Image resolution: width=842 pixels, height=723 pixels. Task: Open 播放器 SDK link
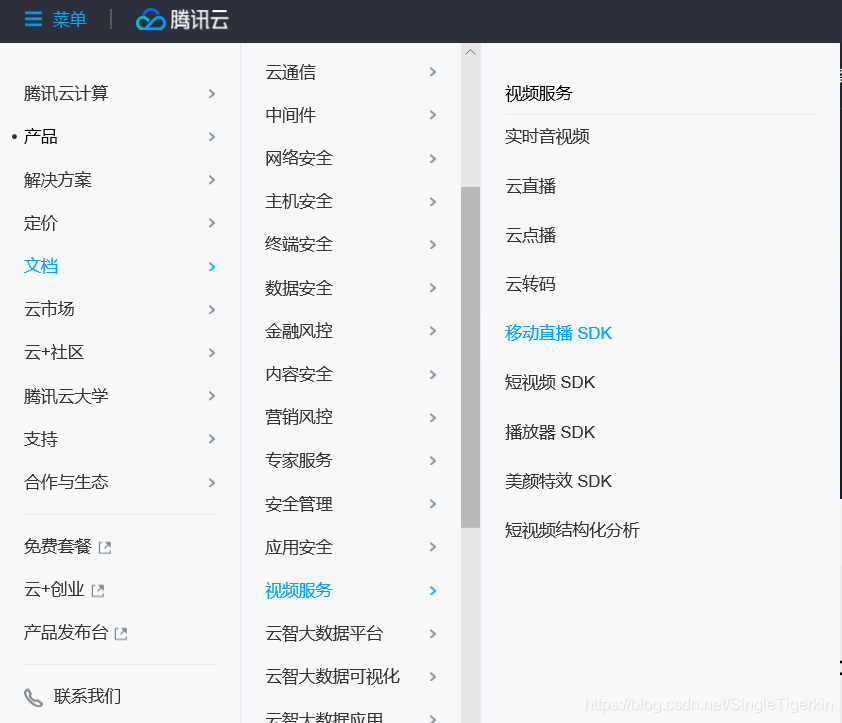tap(550, 432)
